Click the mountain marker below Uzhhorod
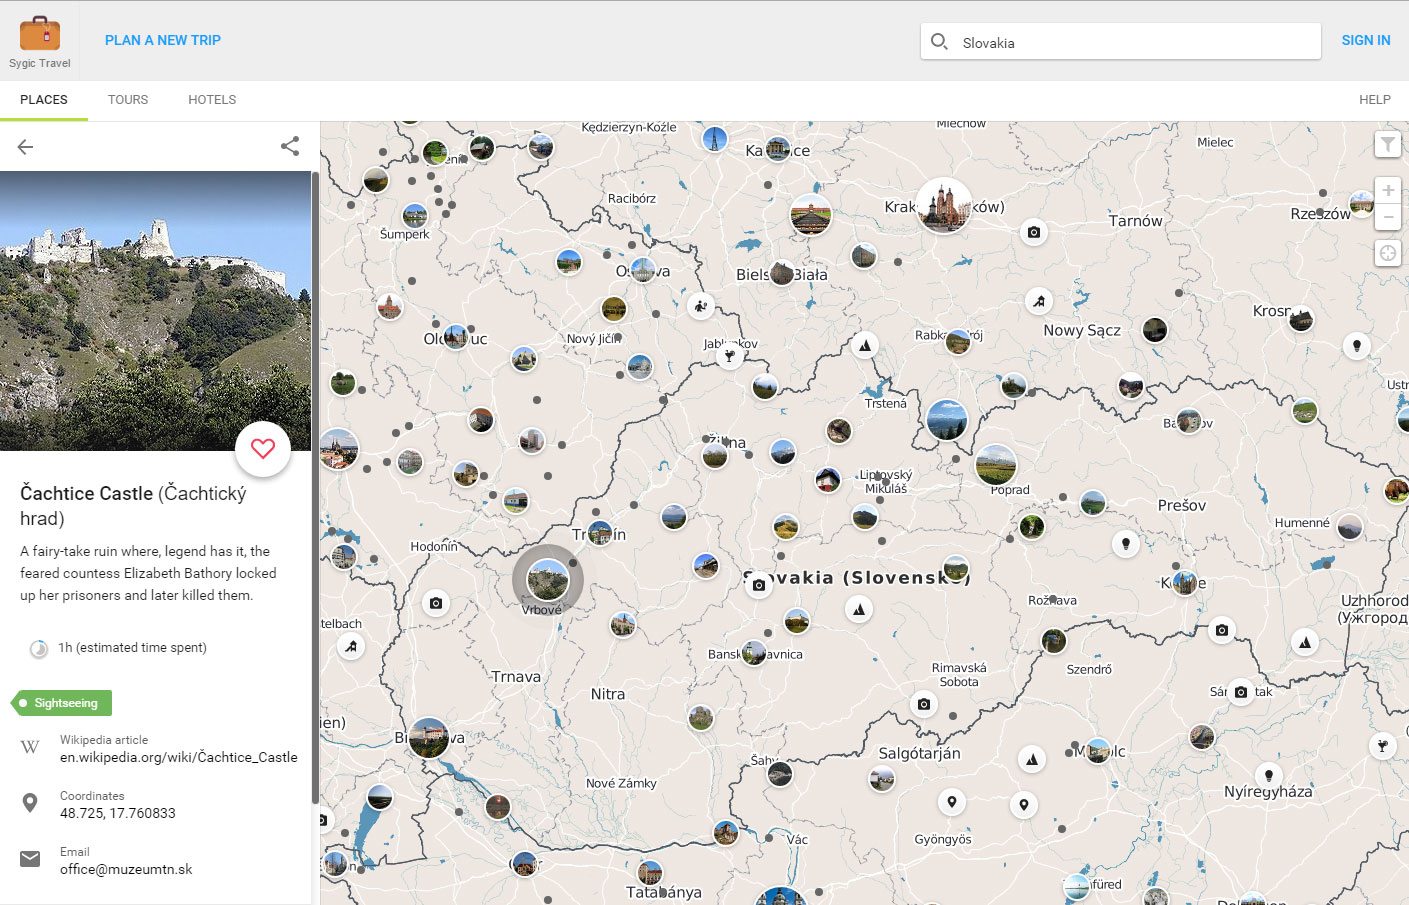The image size is (1409, 905). coord(1304,643)
